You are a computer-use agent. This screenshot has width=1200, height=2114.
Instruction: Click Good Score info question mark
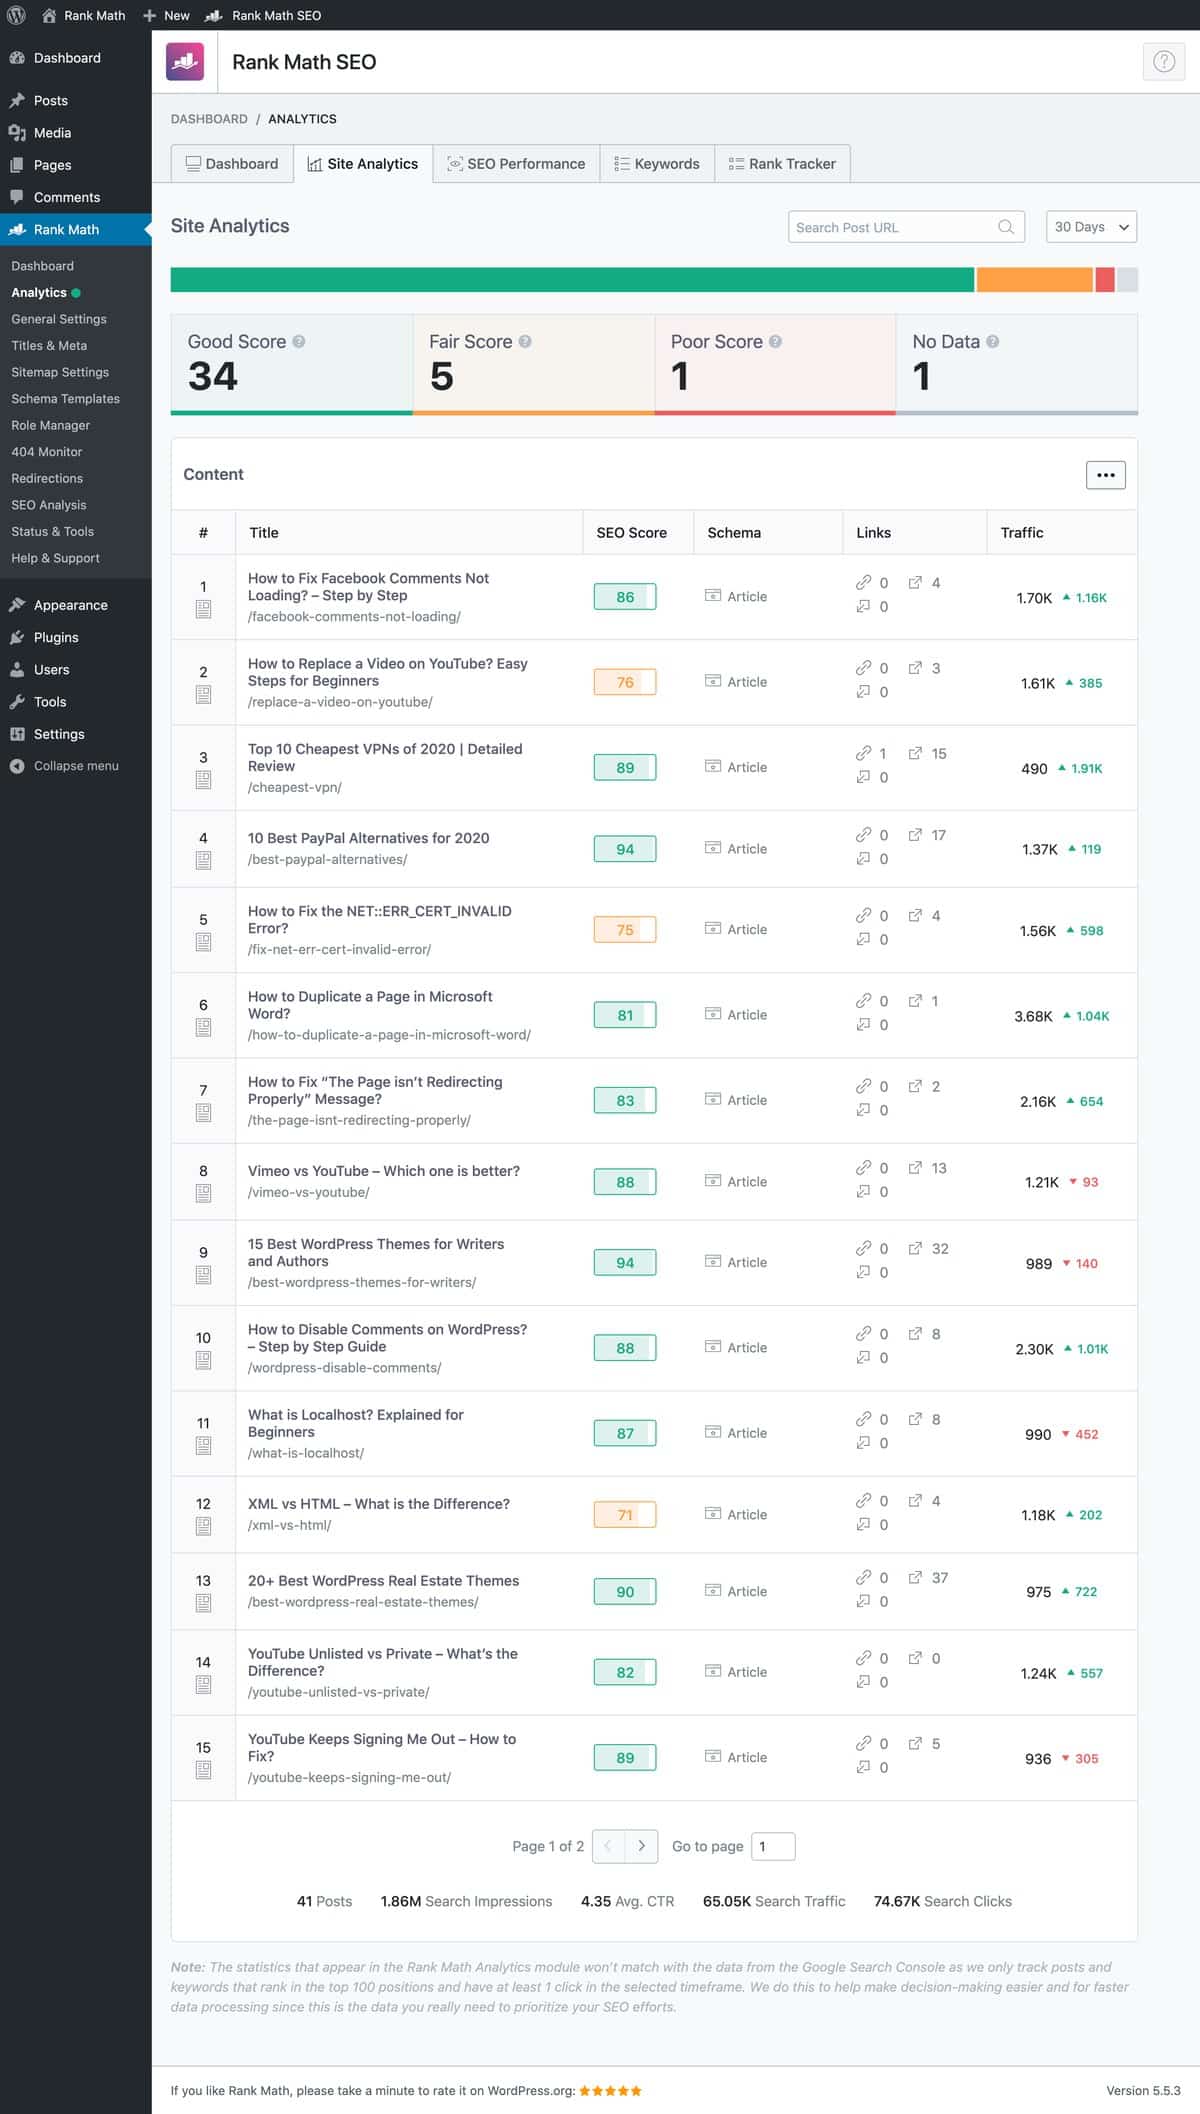tap(299, 342)
